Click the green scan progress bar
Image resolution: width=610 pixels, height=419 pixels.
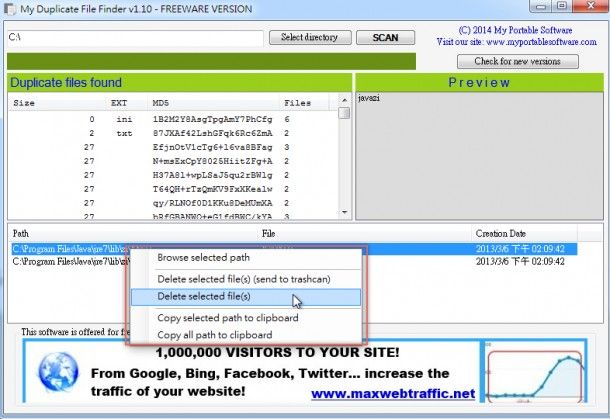click(211, 61)
